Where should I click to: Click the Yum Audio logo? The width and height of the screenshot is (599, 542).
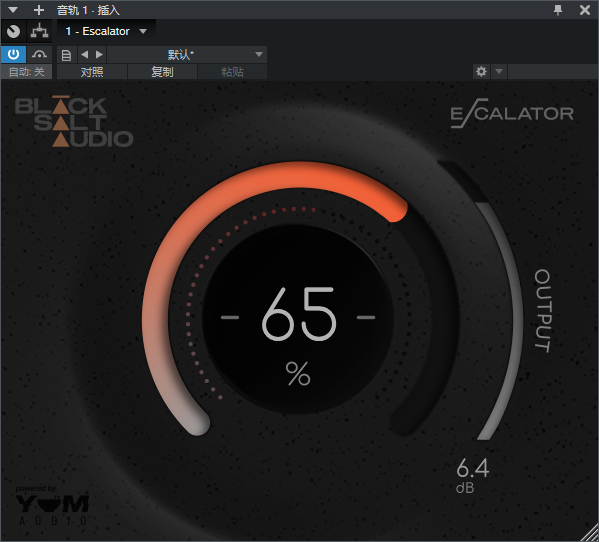coord(52,506)
